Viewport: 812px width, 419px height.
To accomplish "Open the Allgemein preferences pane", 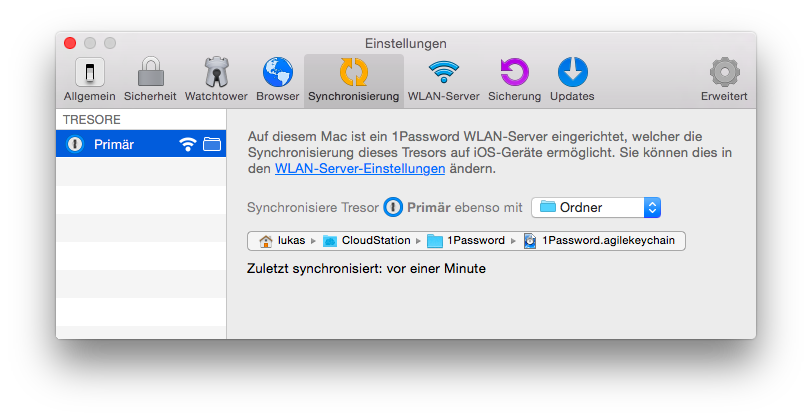I will [x=90, y=79].
